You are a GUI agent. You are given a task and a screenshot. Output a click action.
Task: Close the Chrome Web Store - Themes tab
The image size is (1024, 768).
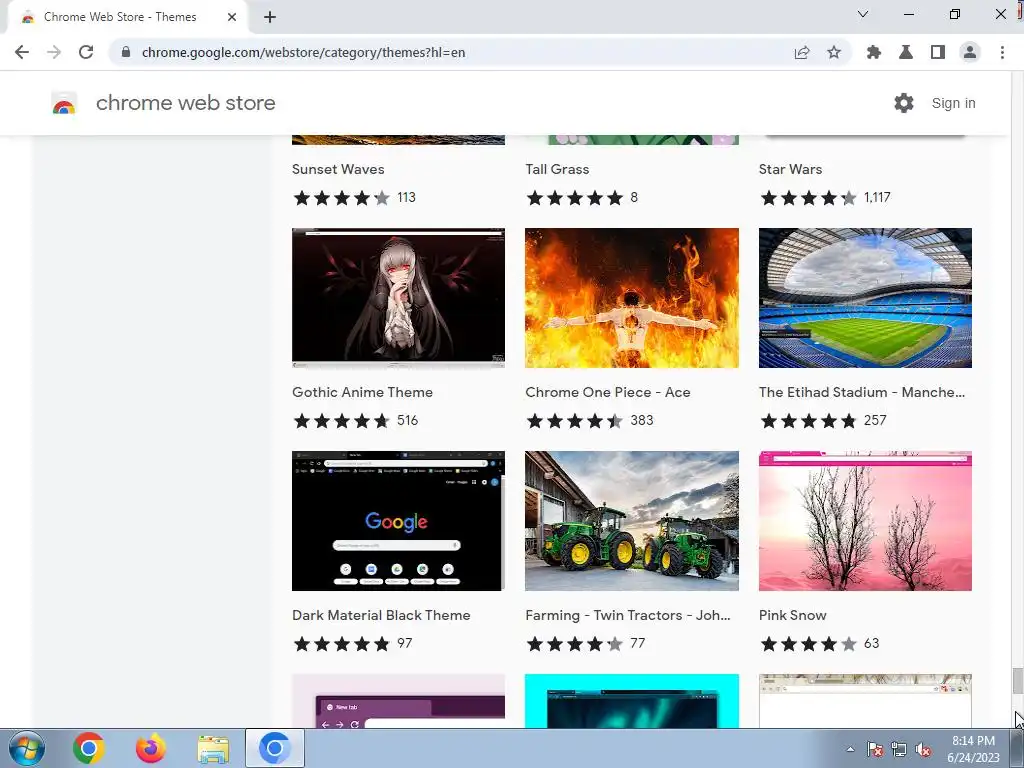[x=232, y=17]
